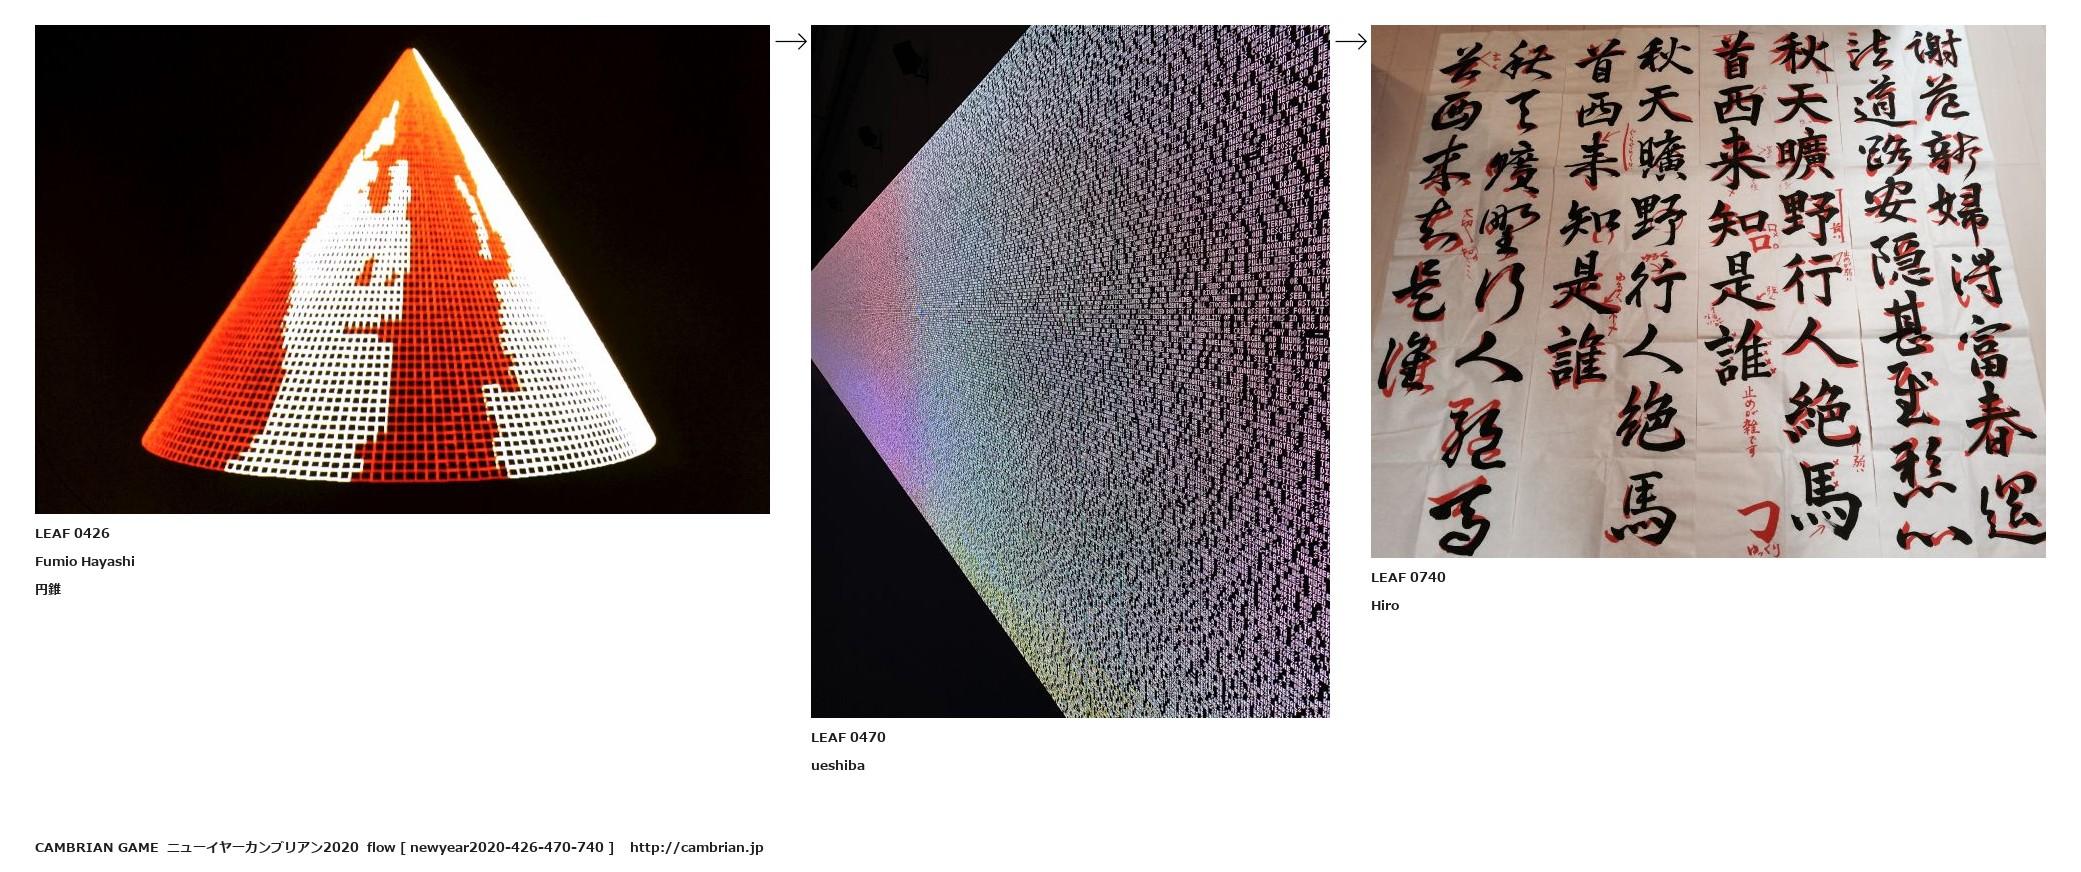This screenshot has width=2081, height=872.
Task: Open the Chinese calligraphy image
Action: pyautogui.click(x=1708, y=291)
